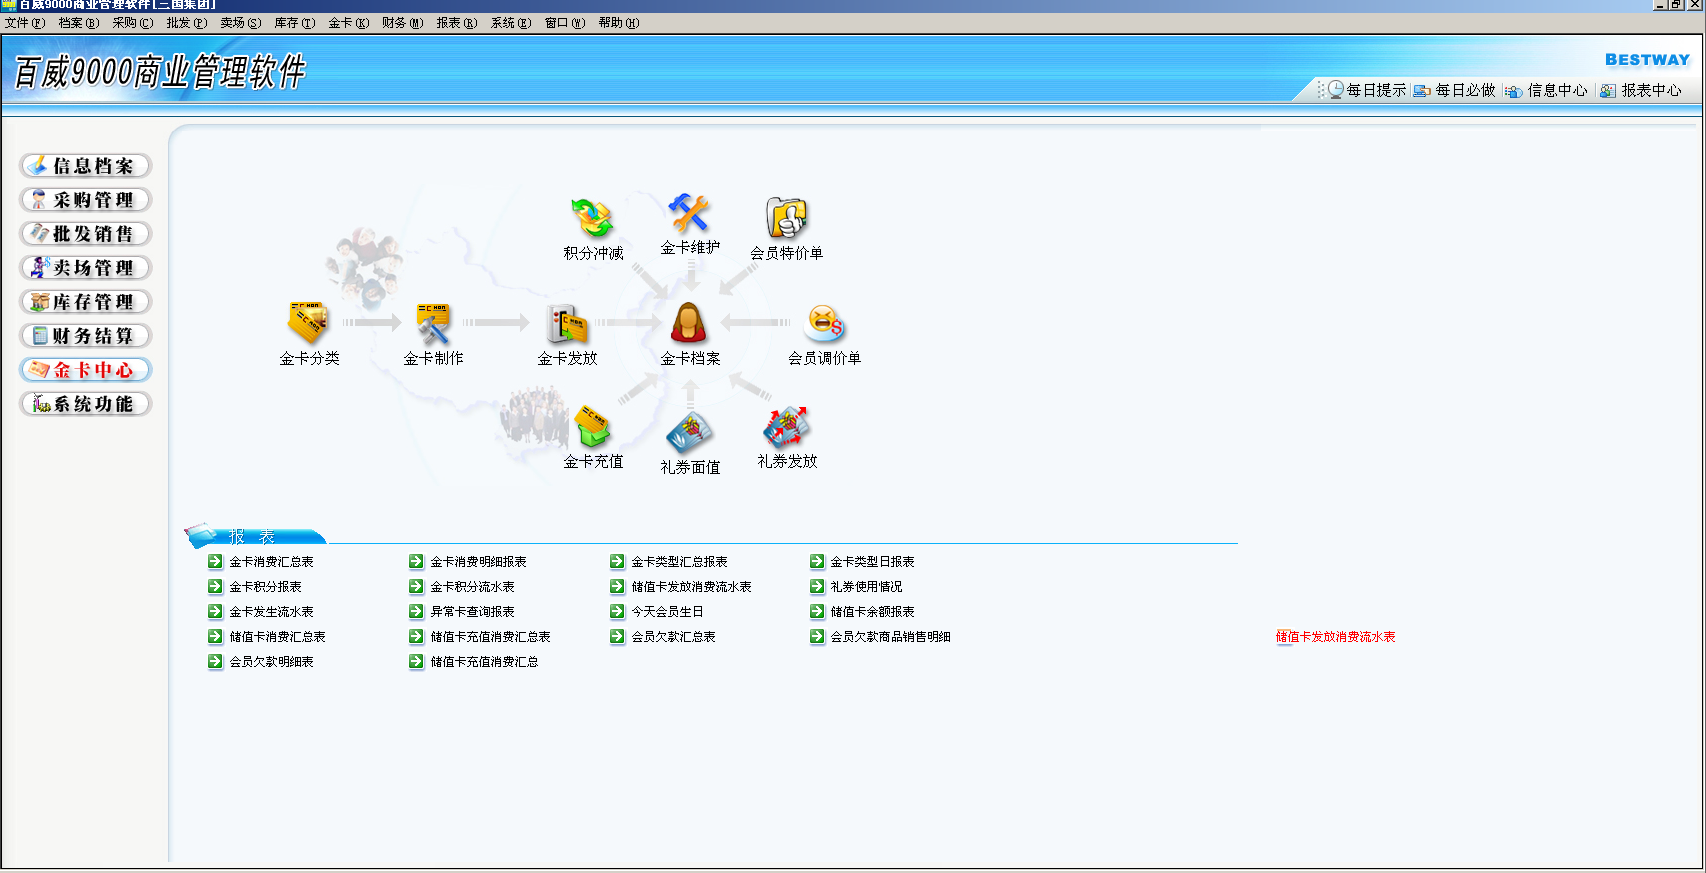Click the 每日提示 clock icon
Viewport: 1706px width, 873px height.
[x=1335, y=89]
